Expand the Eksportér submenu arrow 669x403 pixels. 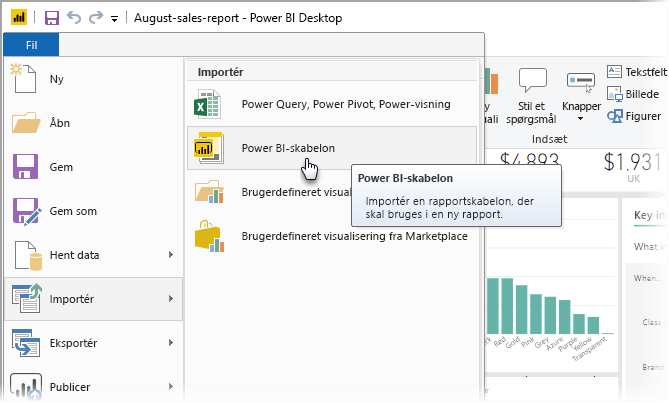pyautogui.click(x=171, y=342)
